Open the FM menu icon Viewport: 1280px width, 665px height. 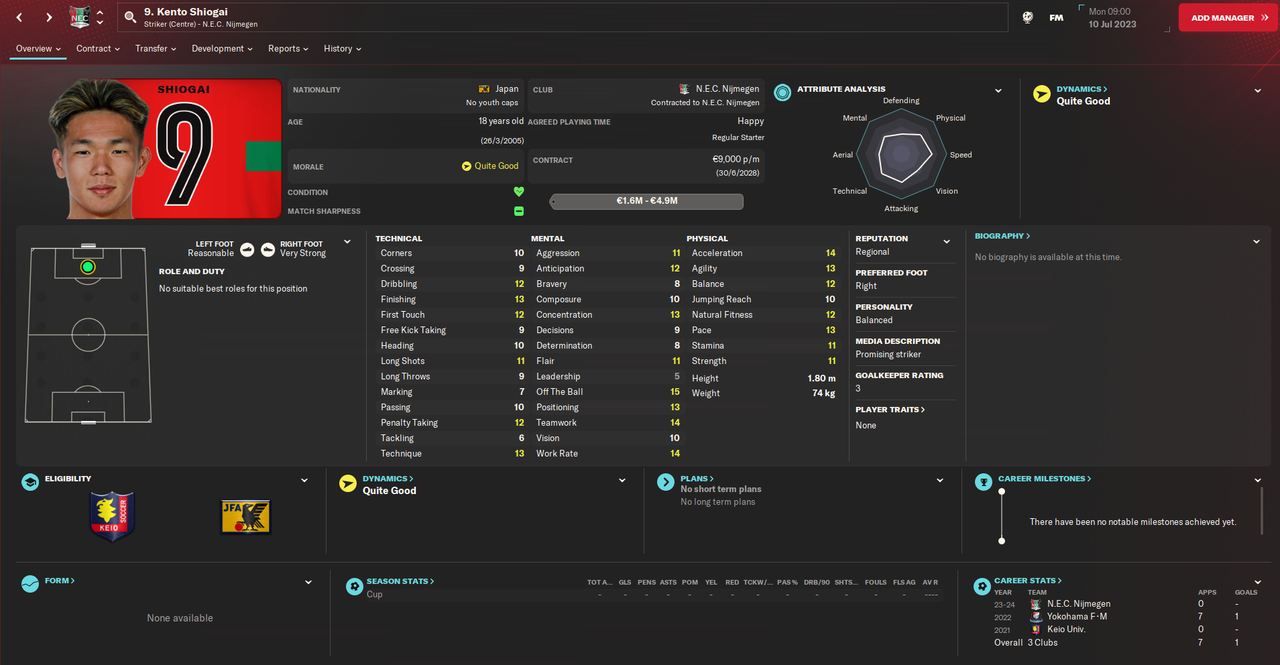[x=1056, y=17]
